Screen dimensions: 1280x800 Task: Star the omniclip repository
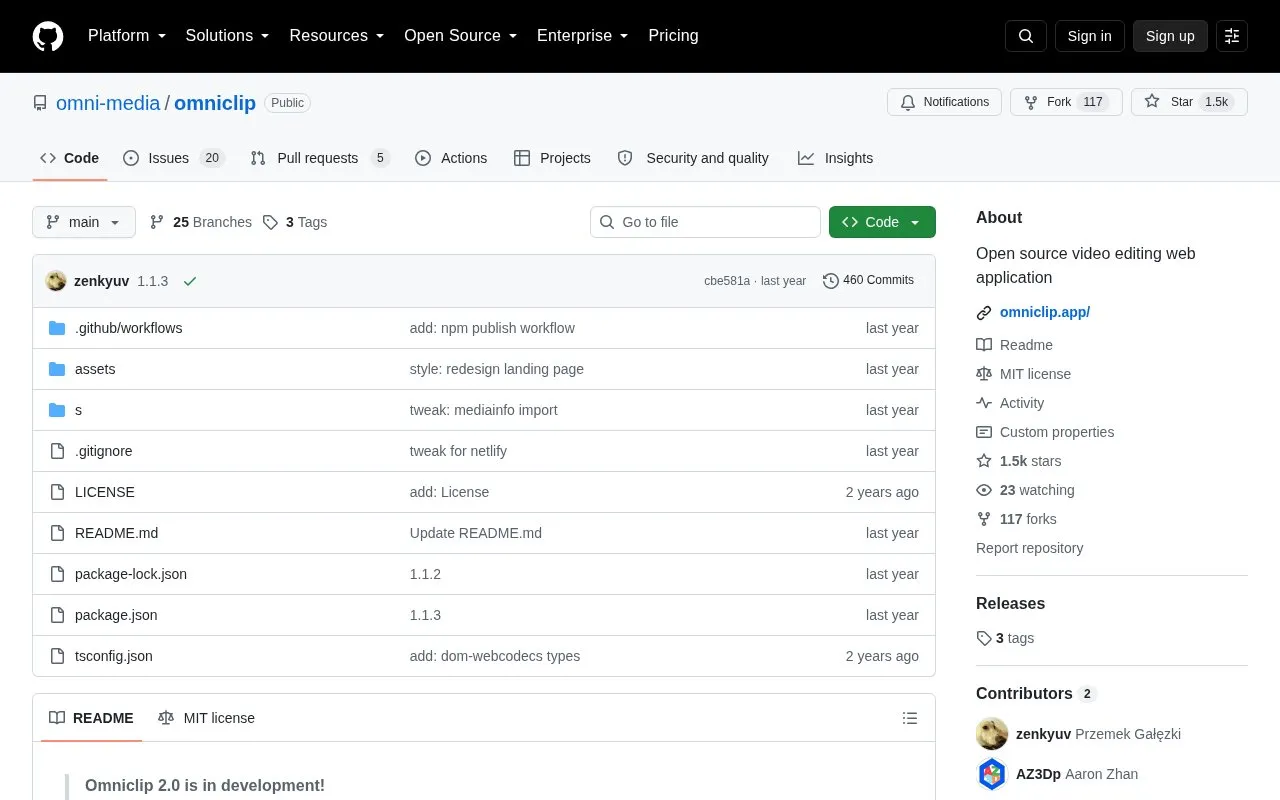[x=1189, y=102]
